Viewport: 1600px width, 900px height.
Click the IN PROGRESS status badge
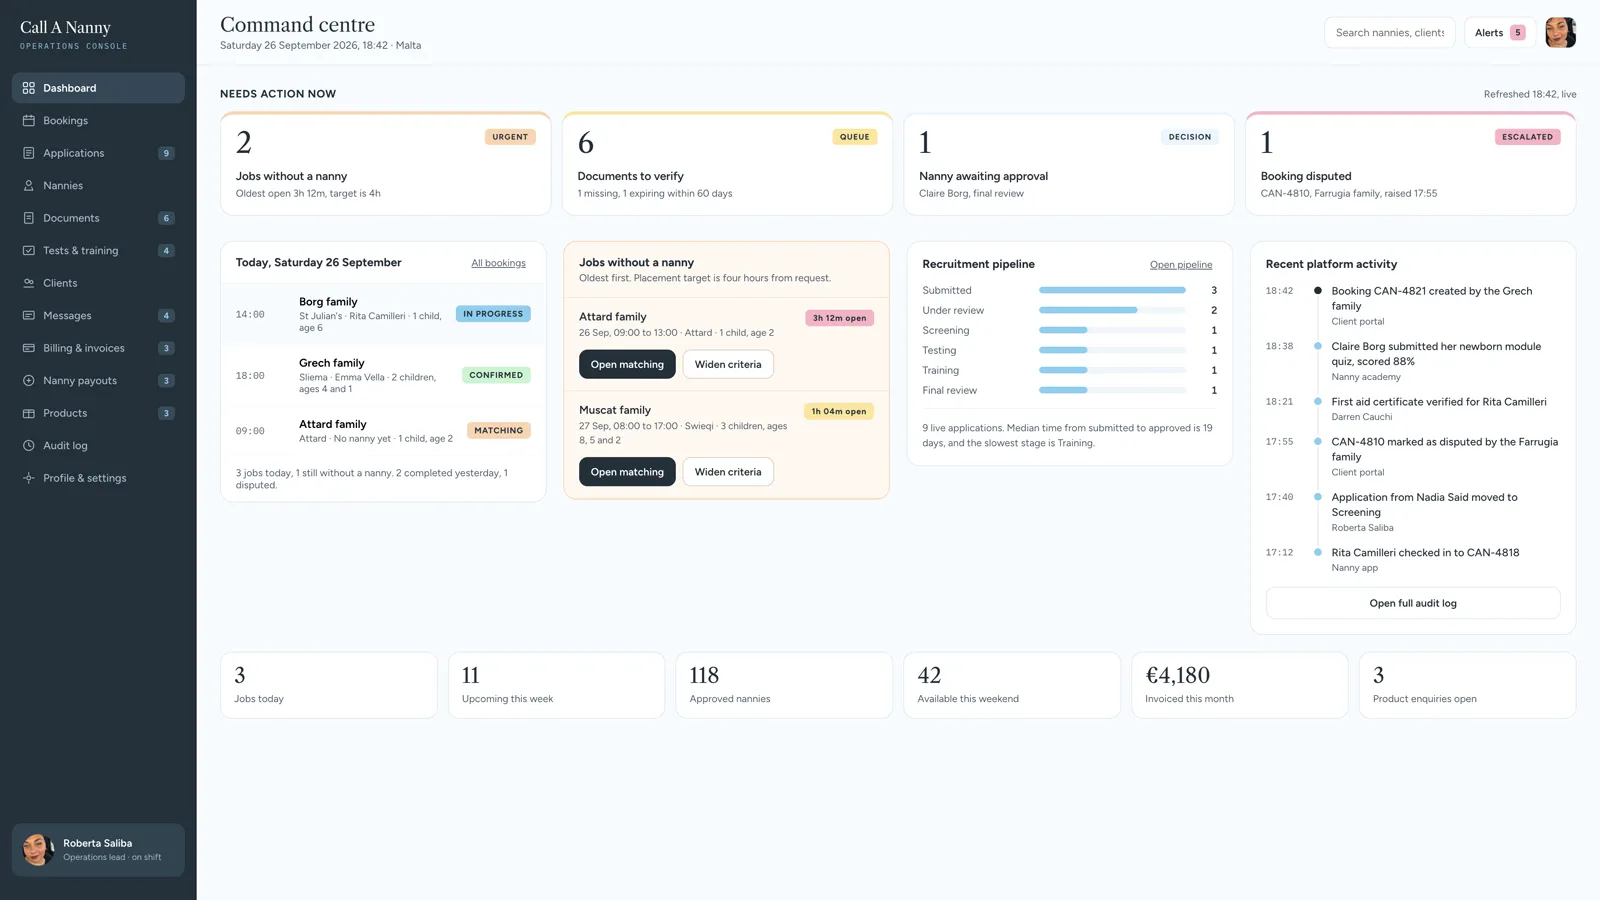(493, 314)
